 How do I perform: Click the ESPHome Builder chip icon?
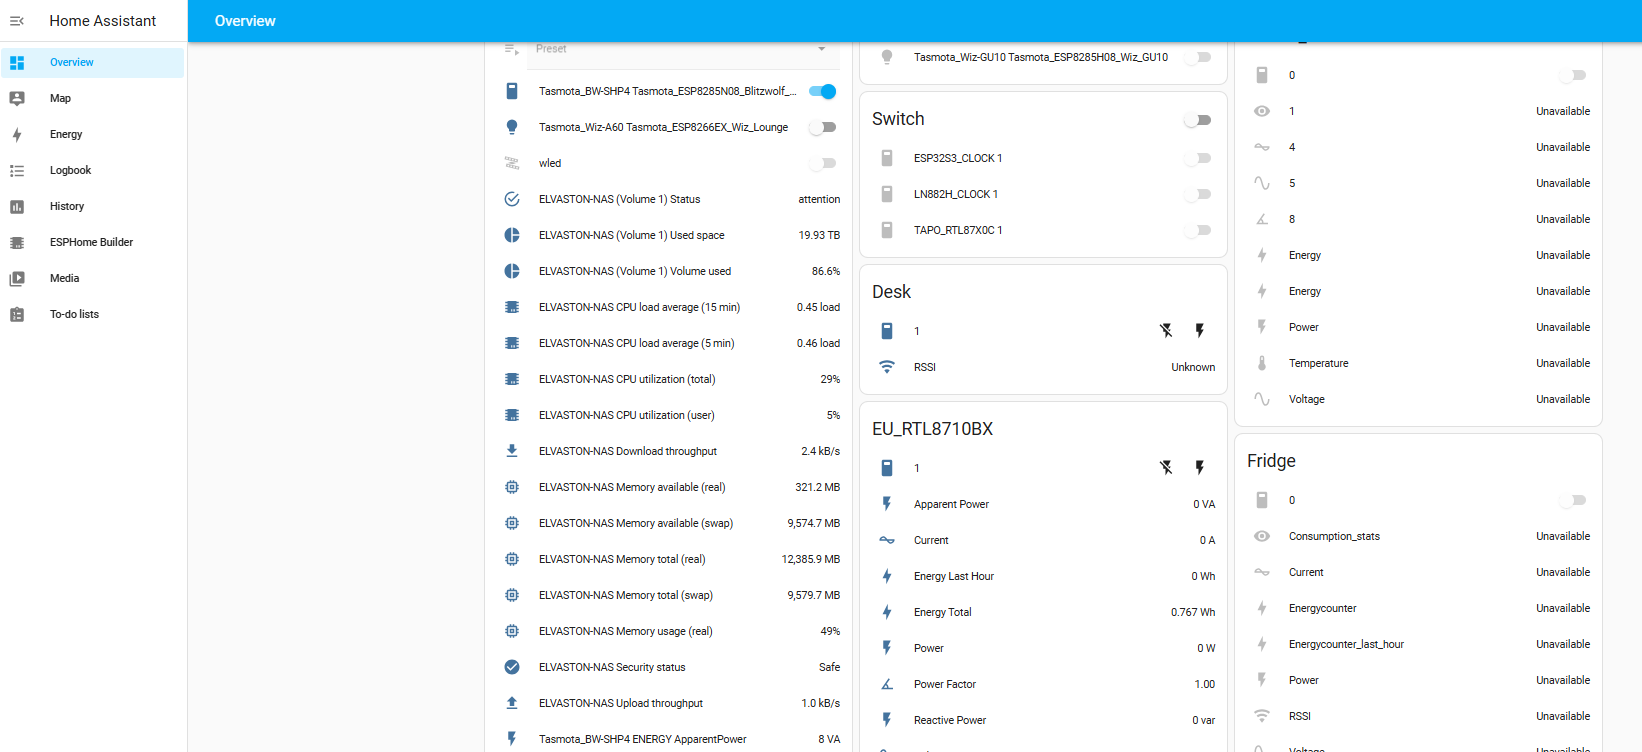(x=17, y=242)
